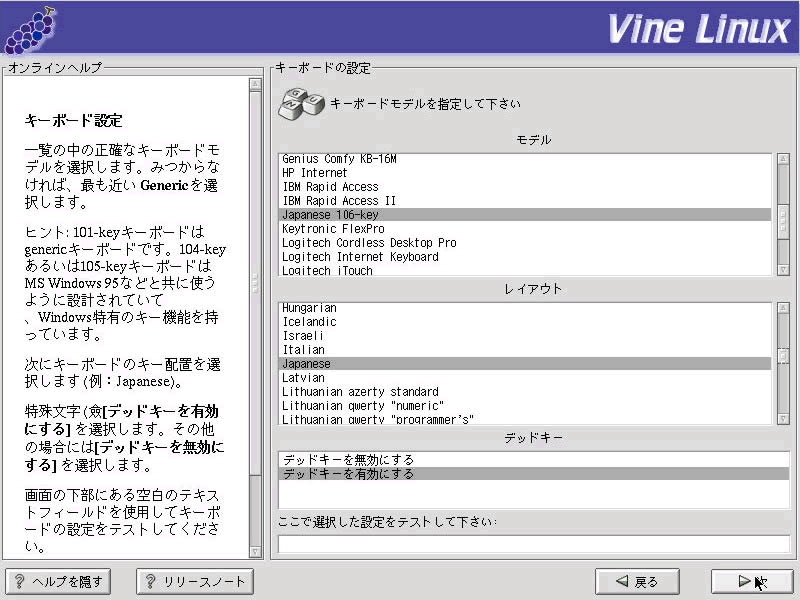Click the layout list scrollbar thumb
This screenshot has height=600, width=800.
coord(783,356)
